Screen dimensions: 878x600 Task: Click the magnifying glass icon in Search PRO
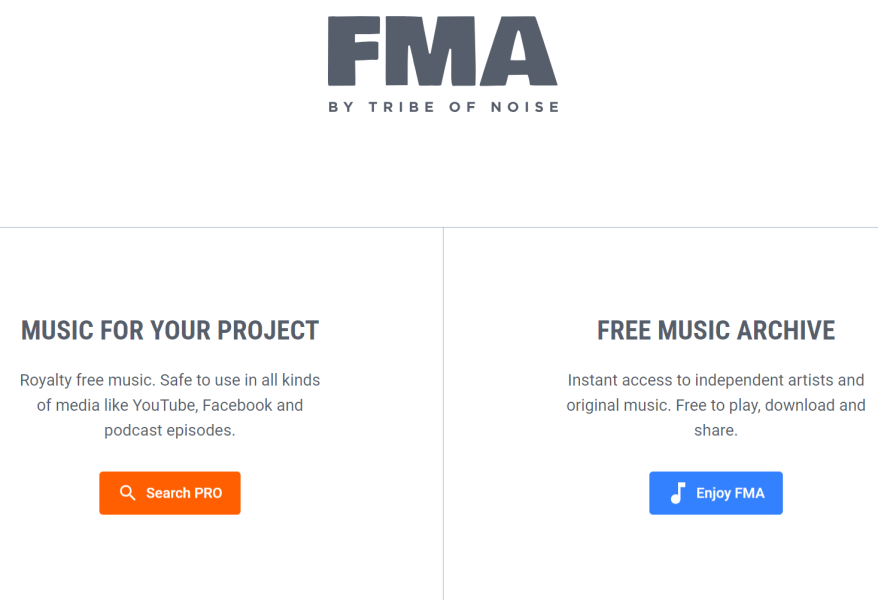tap(128, 493)
